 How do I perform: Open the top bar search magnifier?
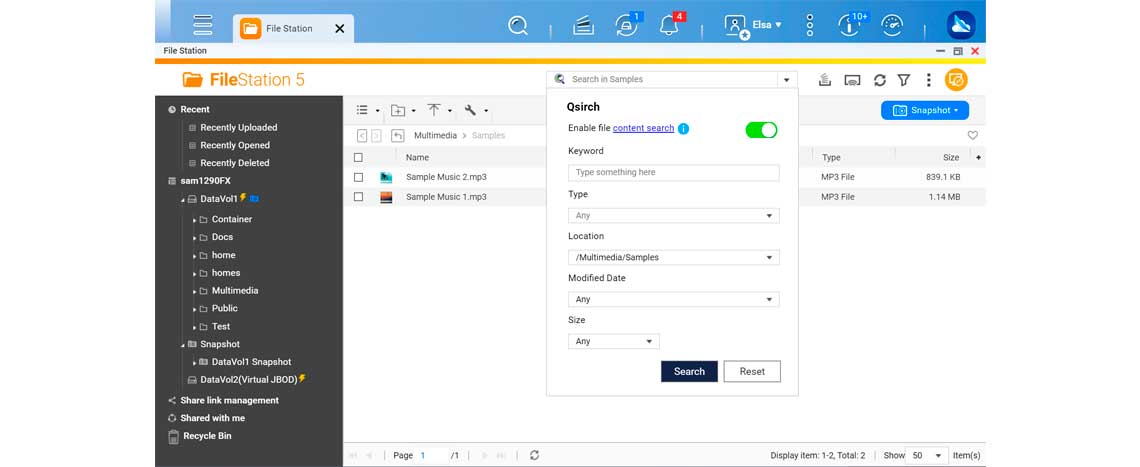[x=518, y=26]
